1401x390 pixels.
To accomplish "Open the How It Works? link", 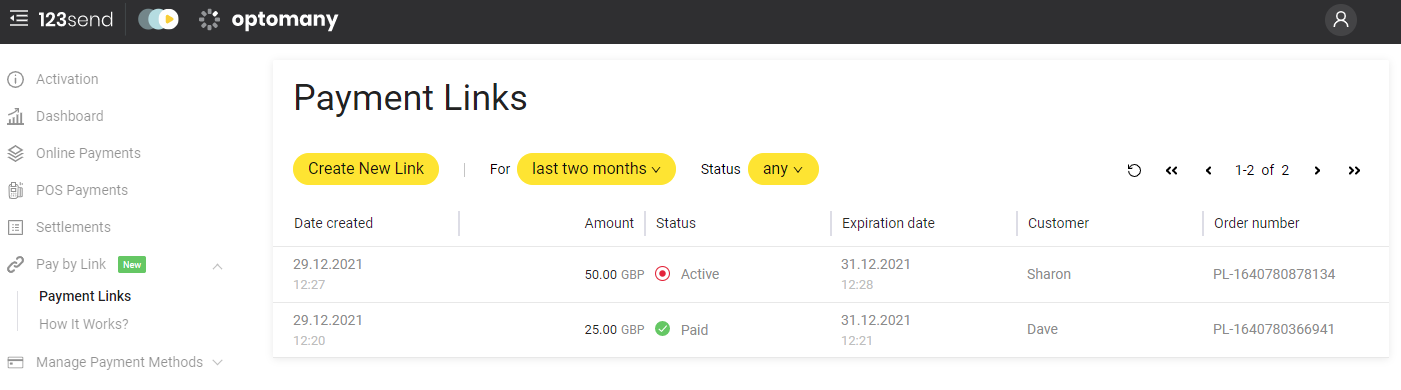I will pyautogui.click(x=84, y=324).
